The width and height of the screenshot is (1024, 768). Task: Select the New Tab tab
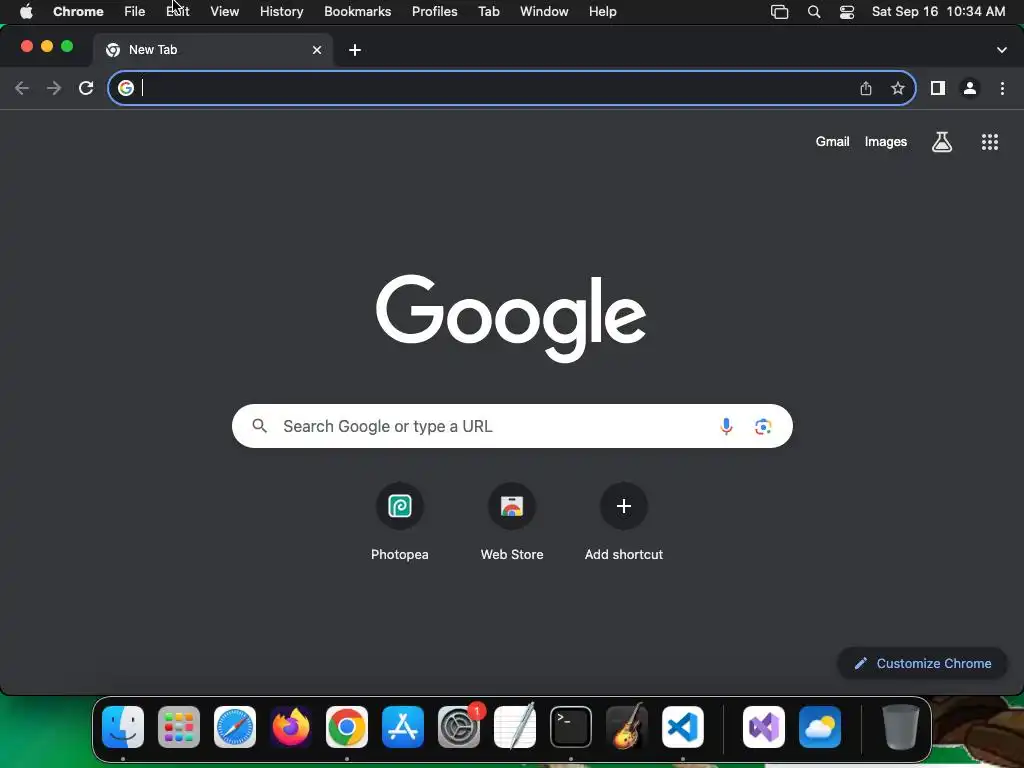pos(212,50)
